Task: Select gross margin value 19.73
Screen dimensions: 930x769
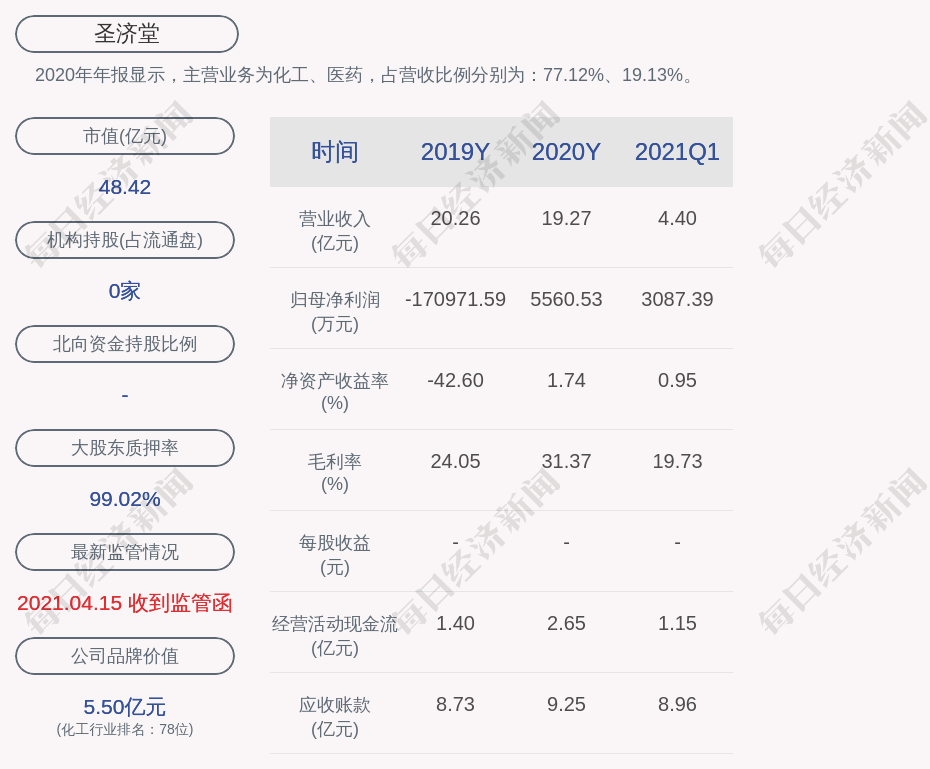Action: [677, 461]
